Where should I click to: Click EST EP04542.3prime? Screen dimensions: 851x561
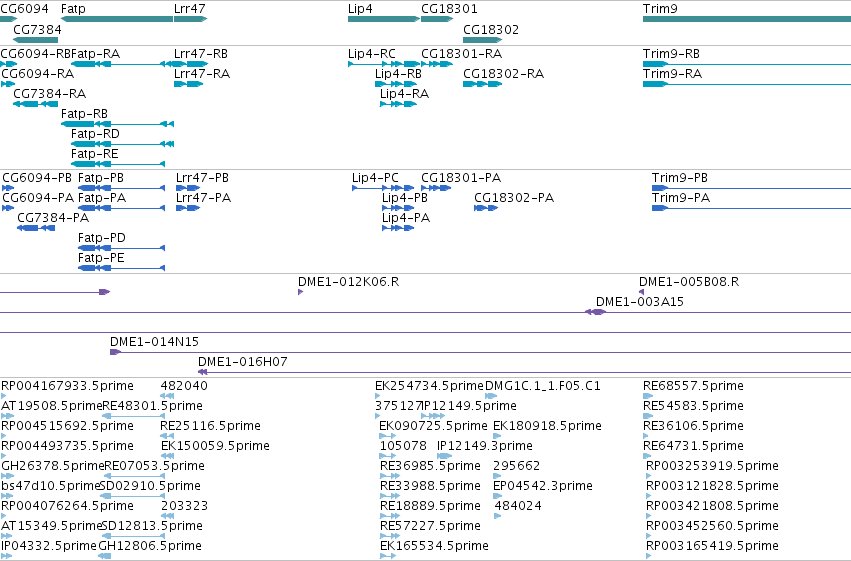(x=542, y=486)
